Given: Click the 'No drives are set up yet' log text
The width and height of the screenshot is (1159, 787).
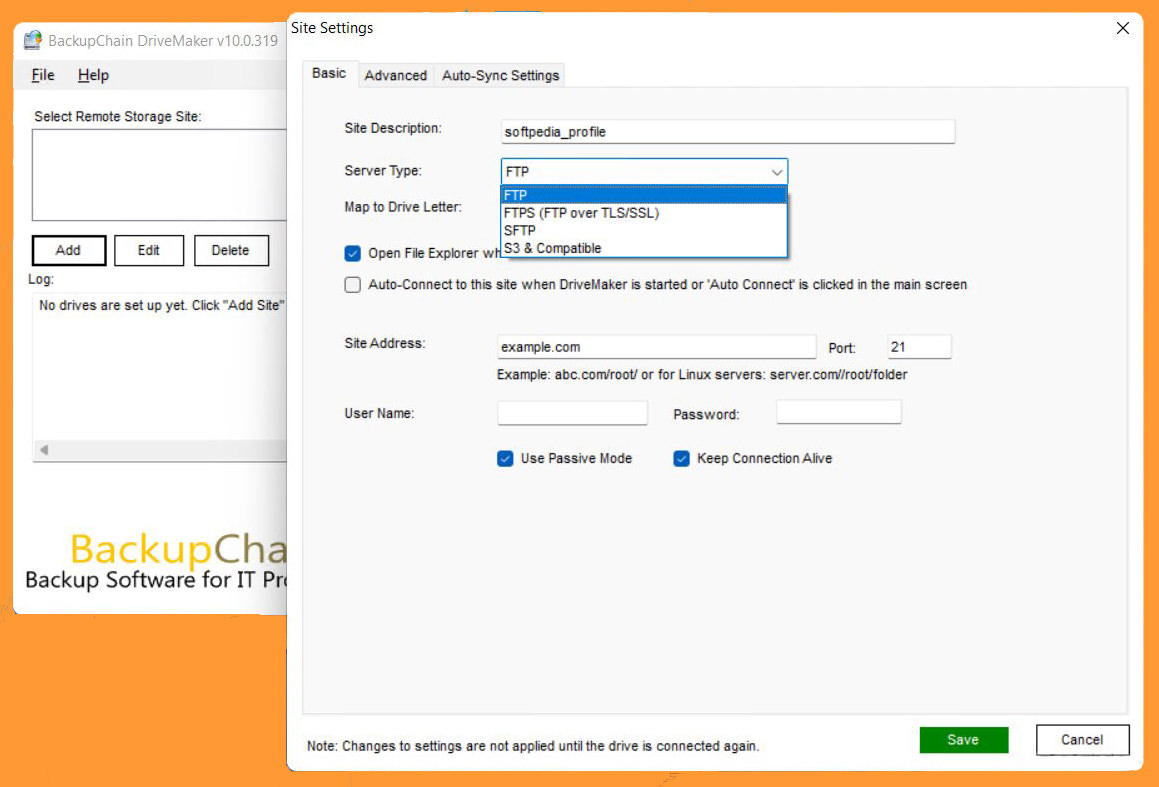Looking at the screenshot, I should click(162, 305).
